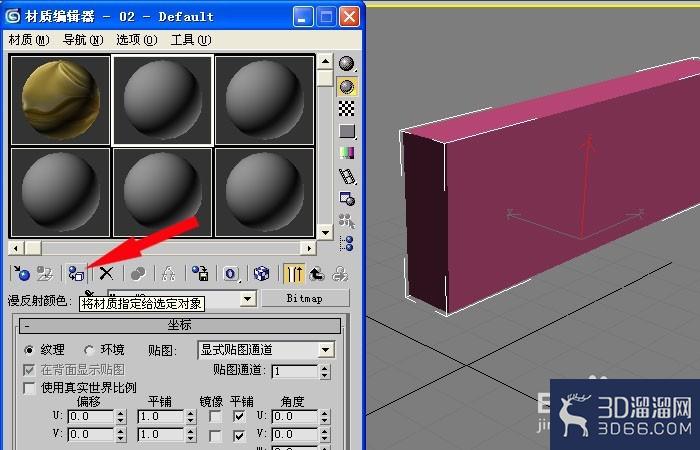
Task: Click the Bitmap map type button
Action: [x=305, y=299]
